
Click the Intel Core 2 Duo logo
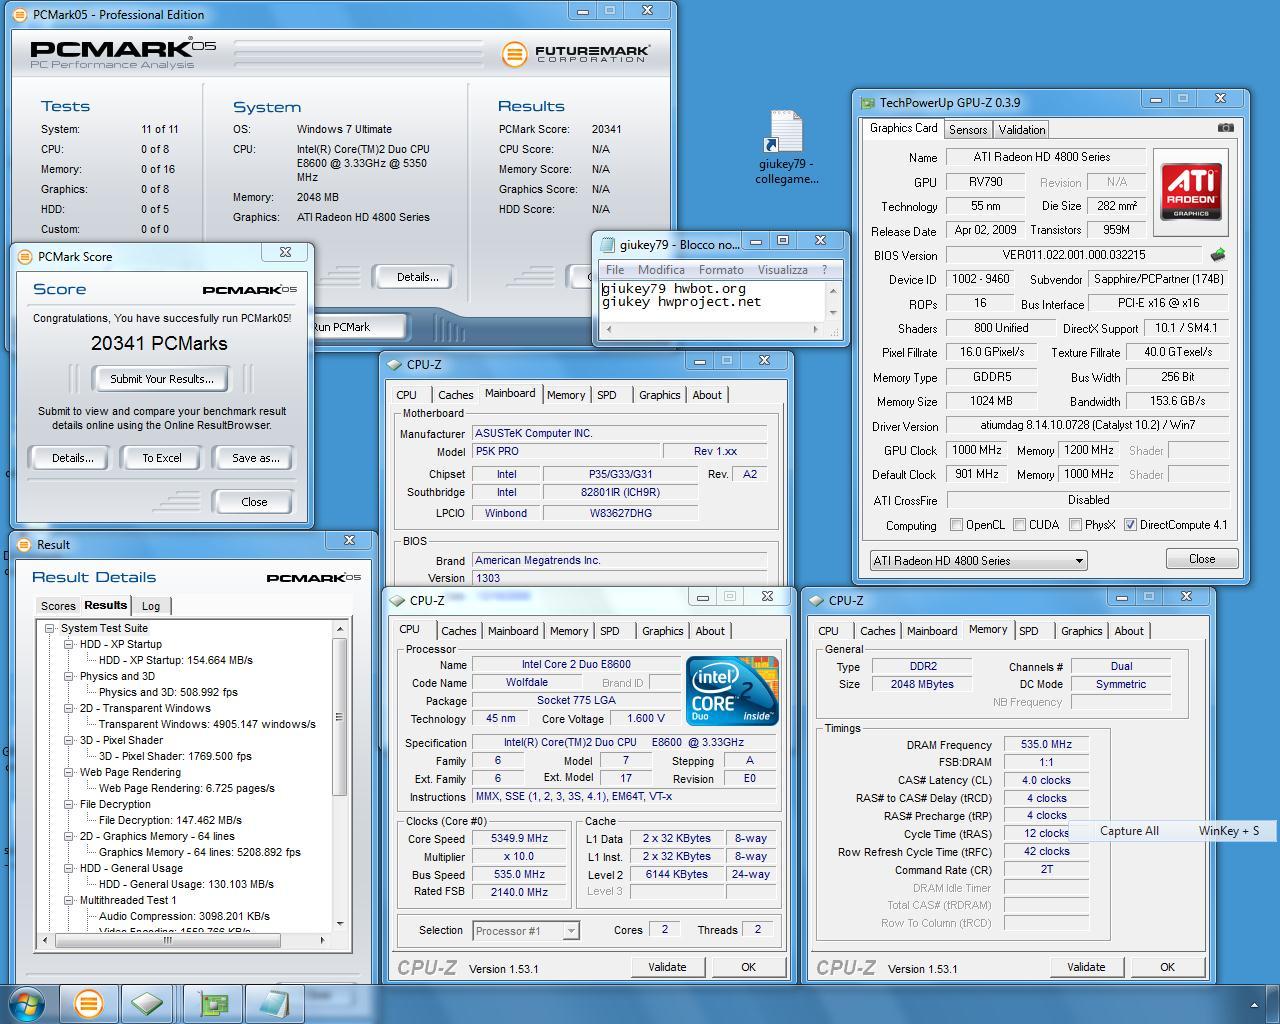click(x=732, y=691)
